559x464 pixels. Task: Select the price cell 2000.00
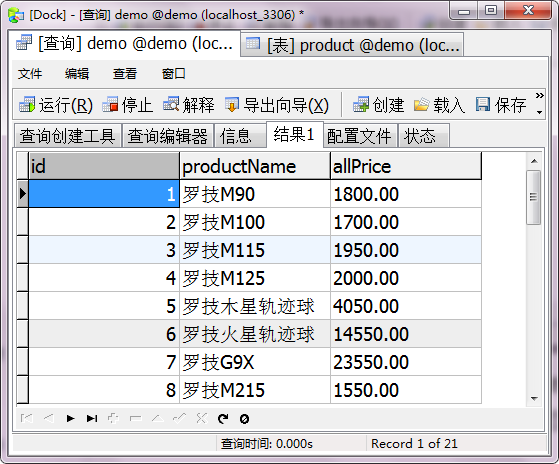[x=406, y=278]
